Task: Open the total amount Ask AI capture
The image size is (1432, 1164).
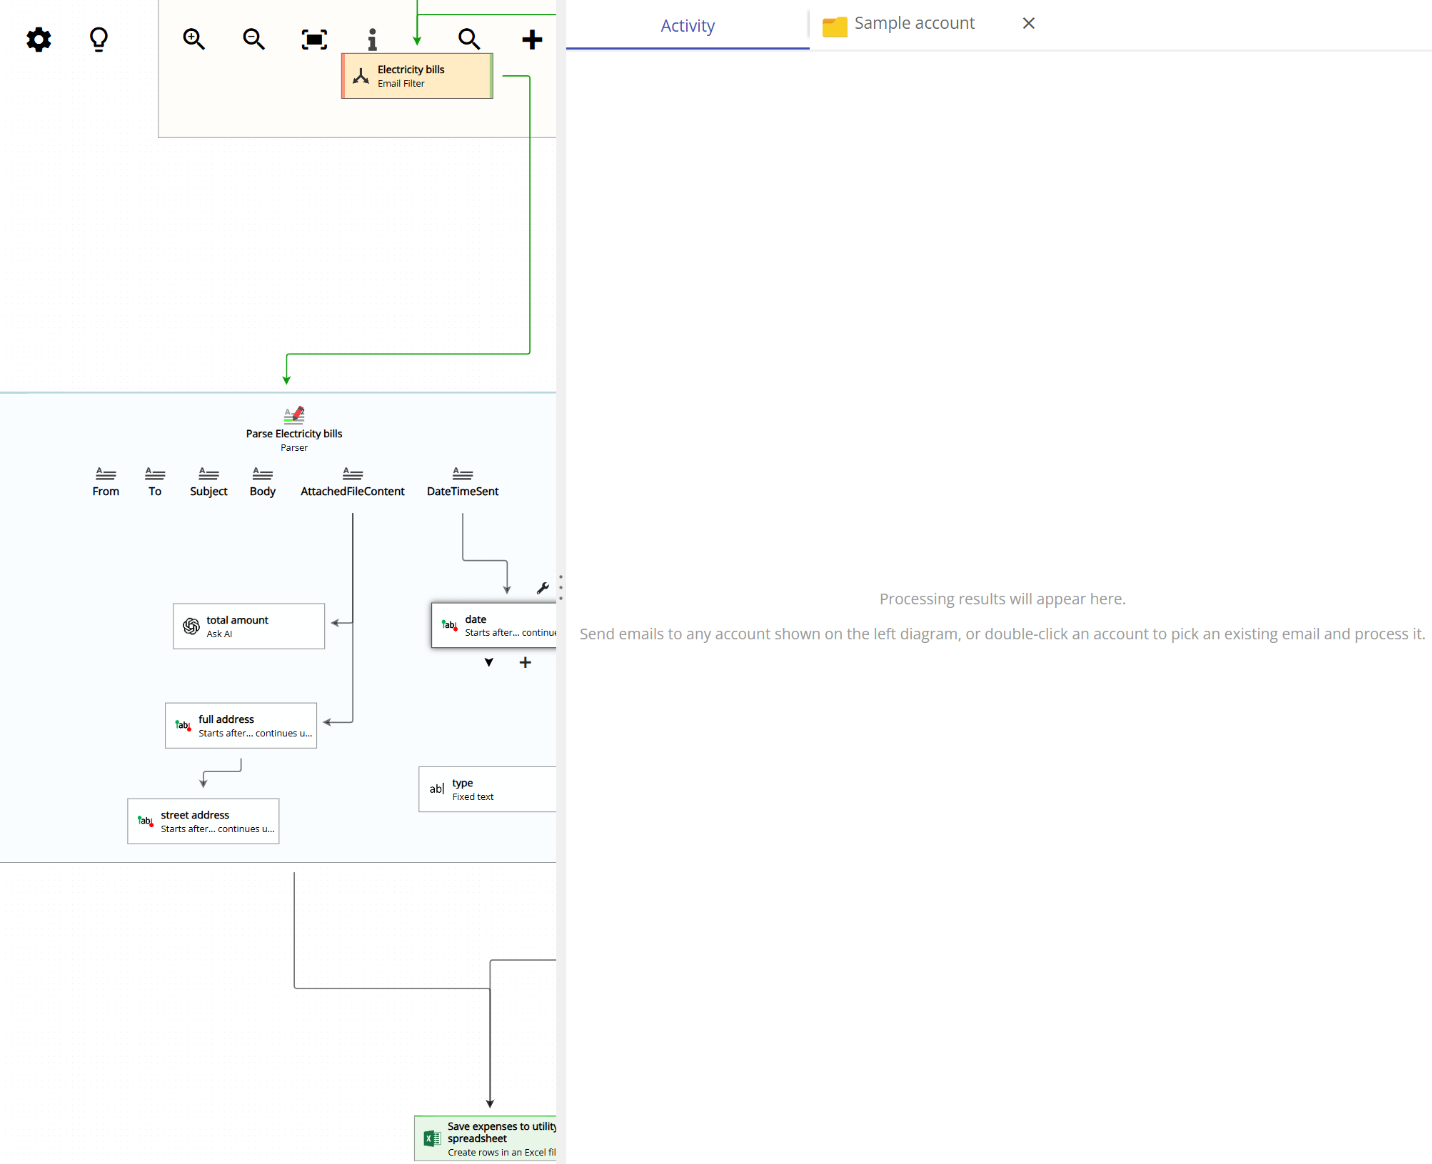Action: 248,626
